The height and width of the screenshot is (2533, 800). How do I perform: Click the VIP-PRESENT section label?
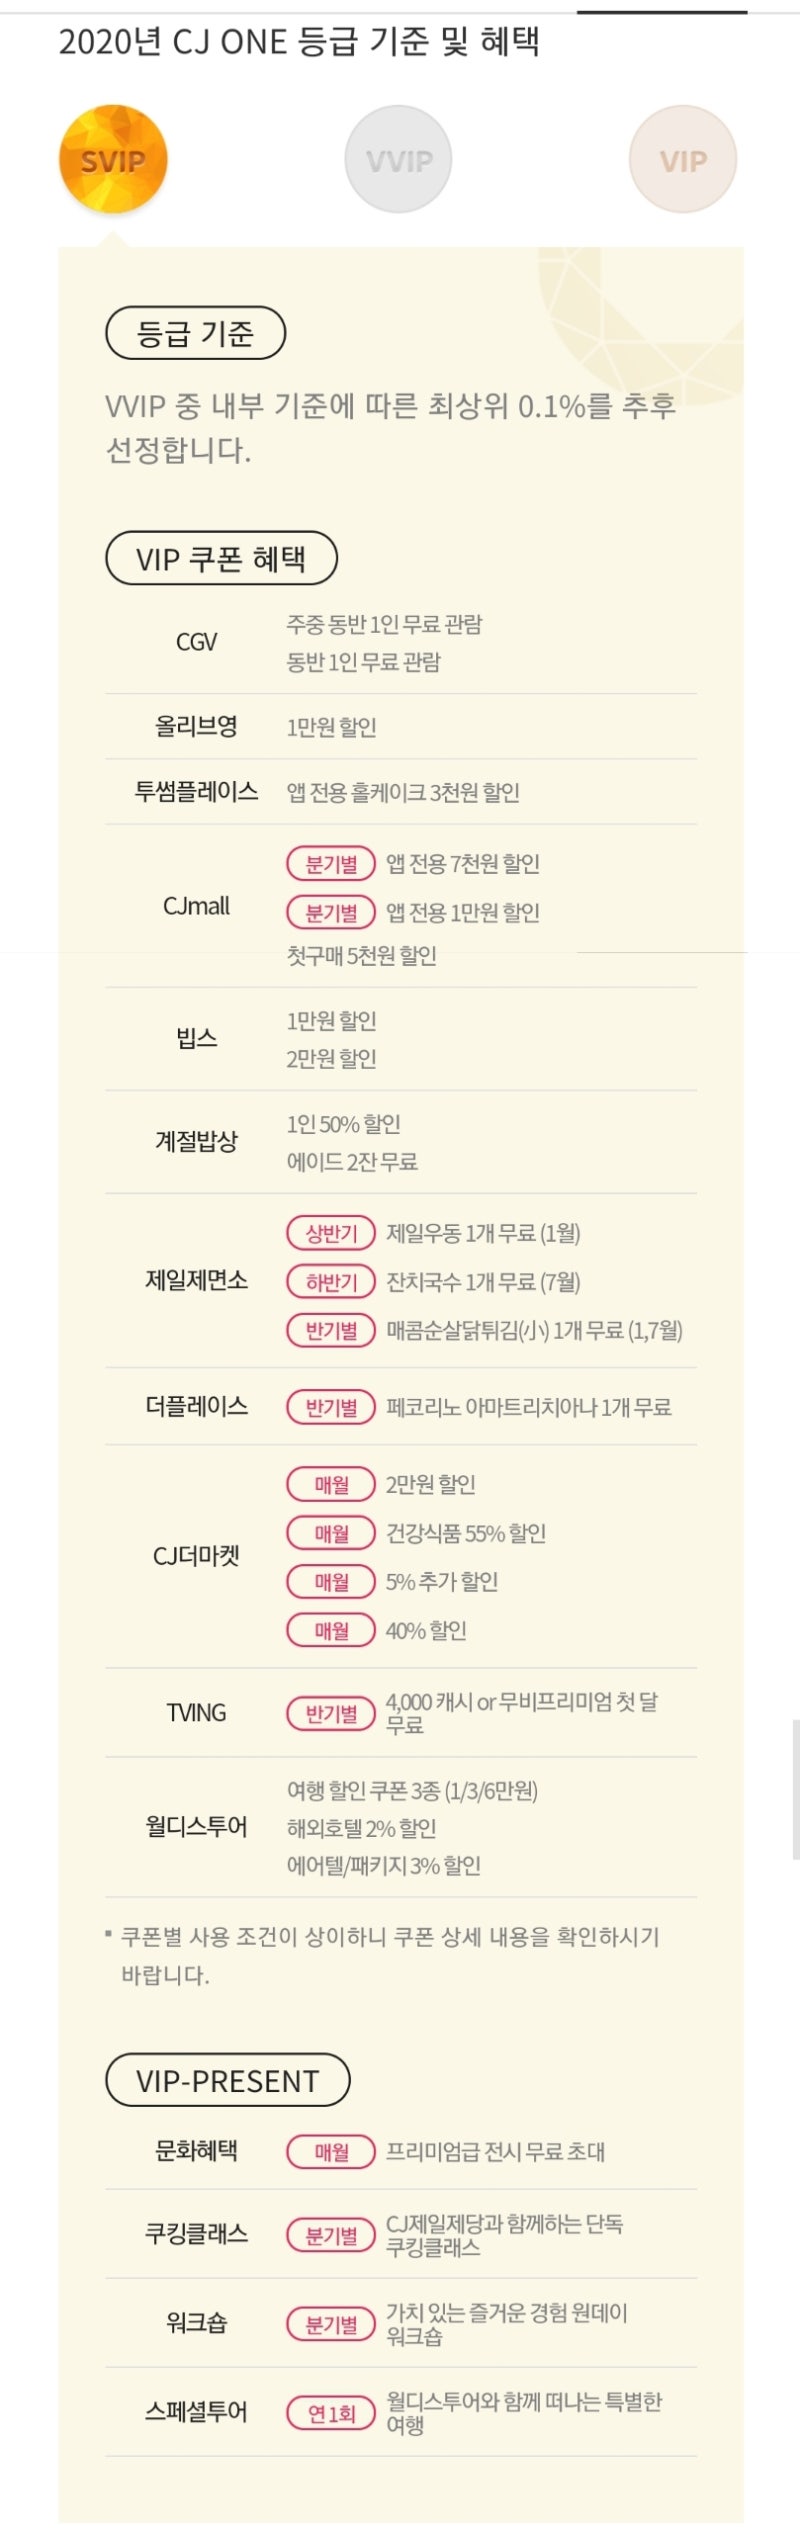(228, 2079)
